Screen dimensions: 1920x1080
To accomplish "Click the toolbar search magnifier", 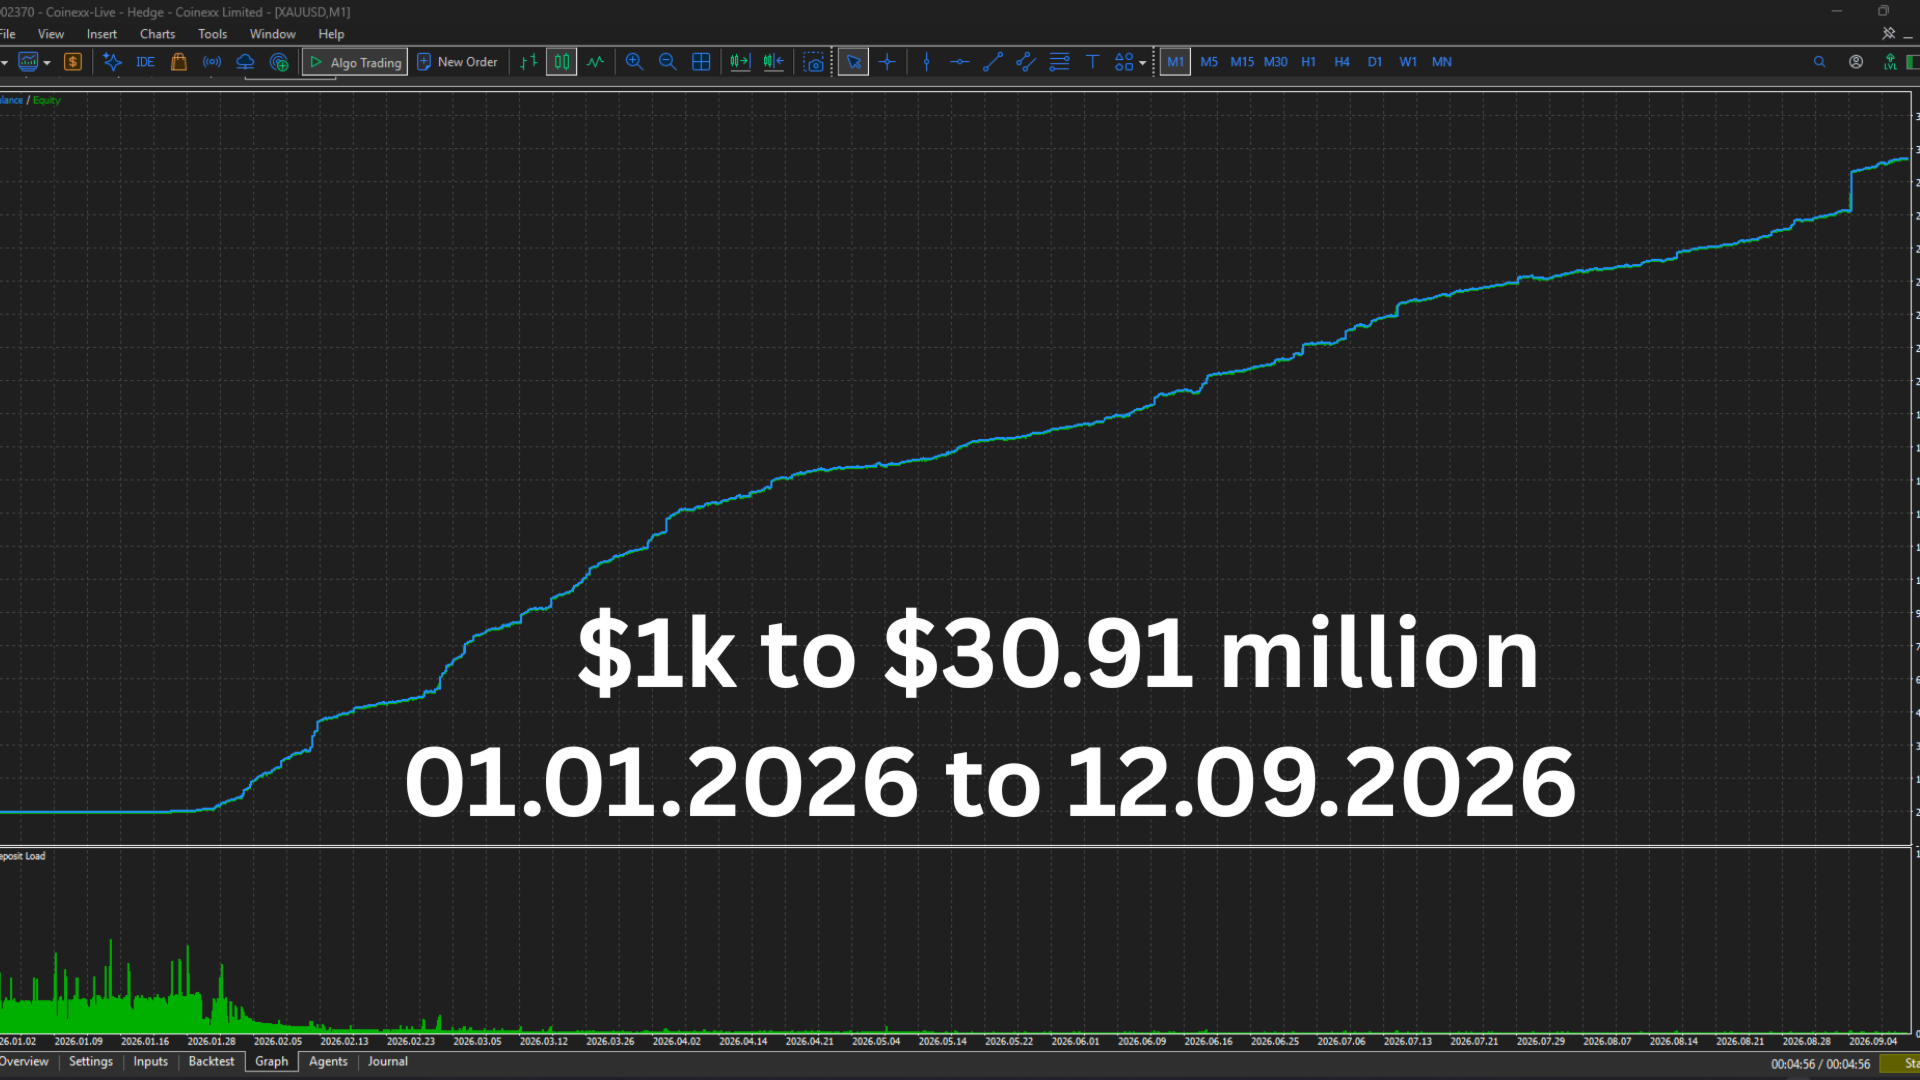I will [x=1819, y=62].
